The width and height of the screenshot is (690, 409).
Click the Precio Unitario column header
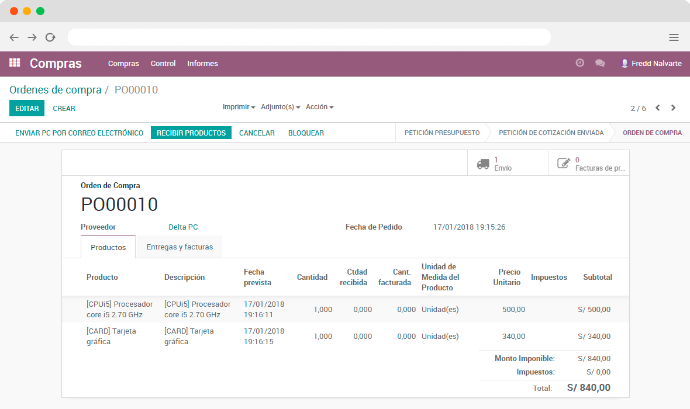pos(507,277)
